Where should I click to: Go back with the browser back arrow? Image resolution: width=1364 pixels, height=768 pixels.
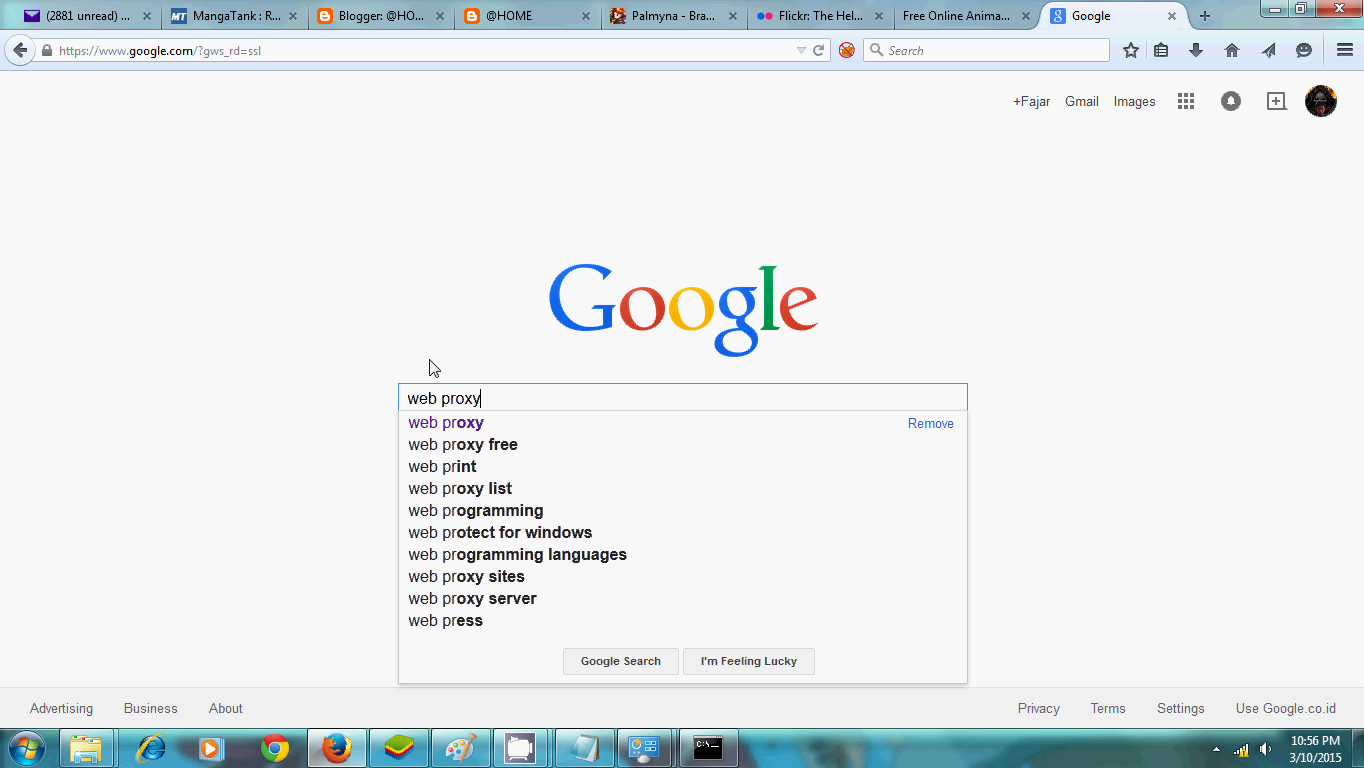(x=19, y=50)
